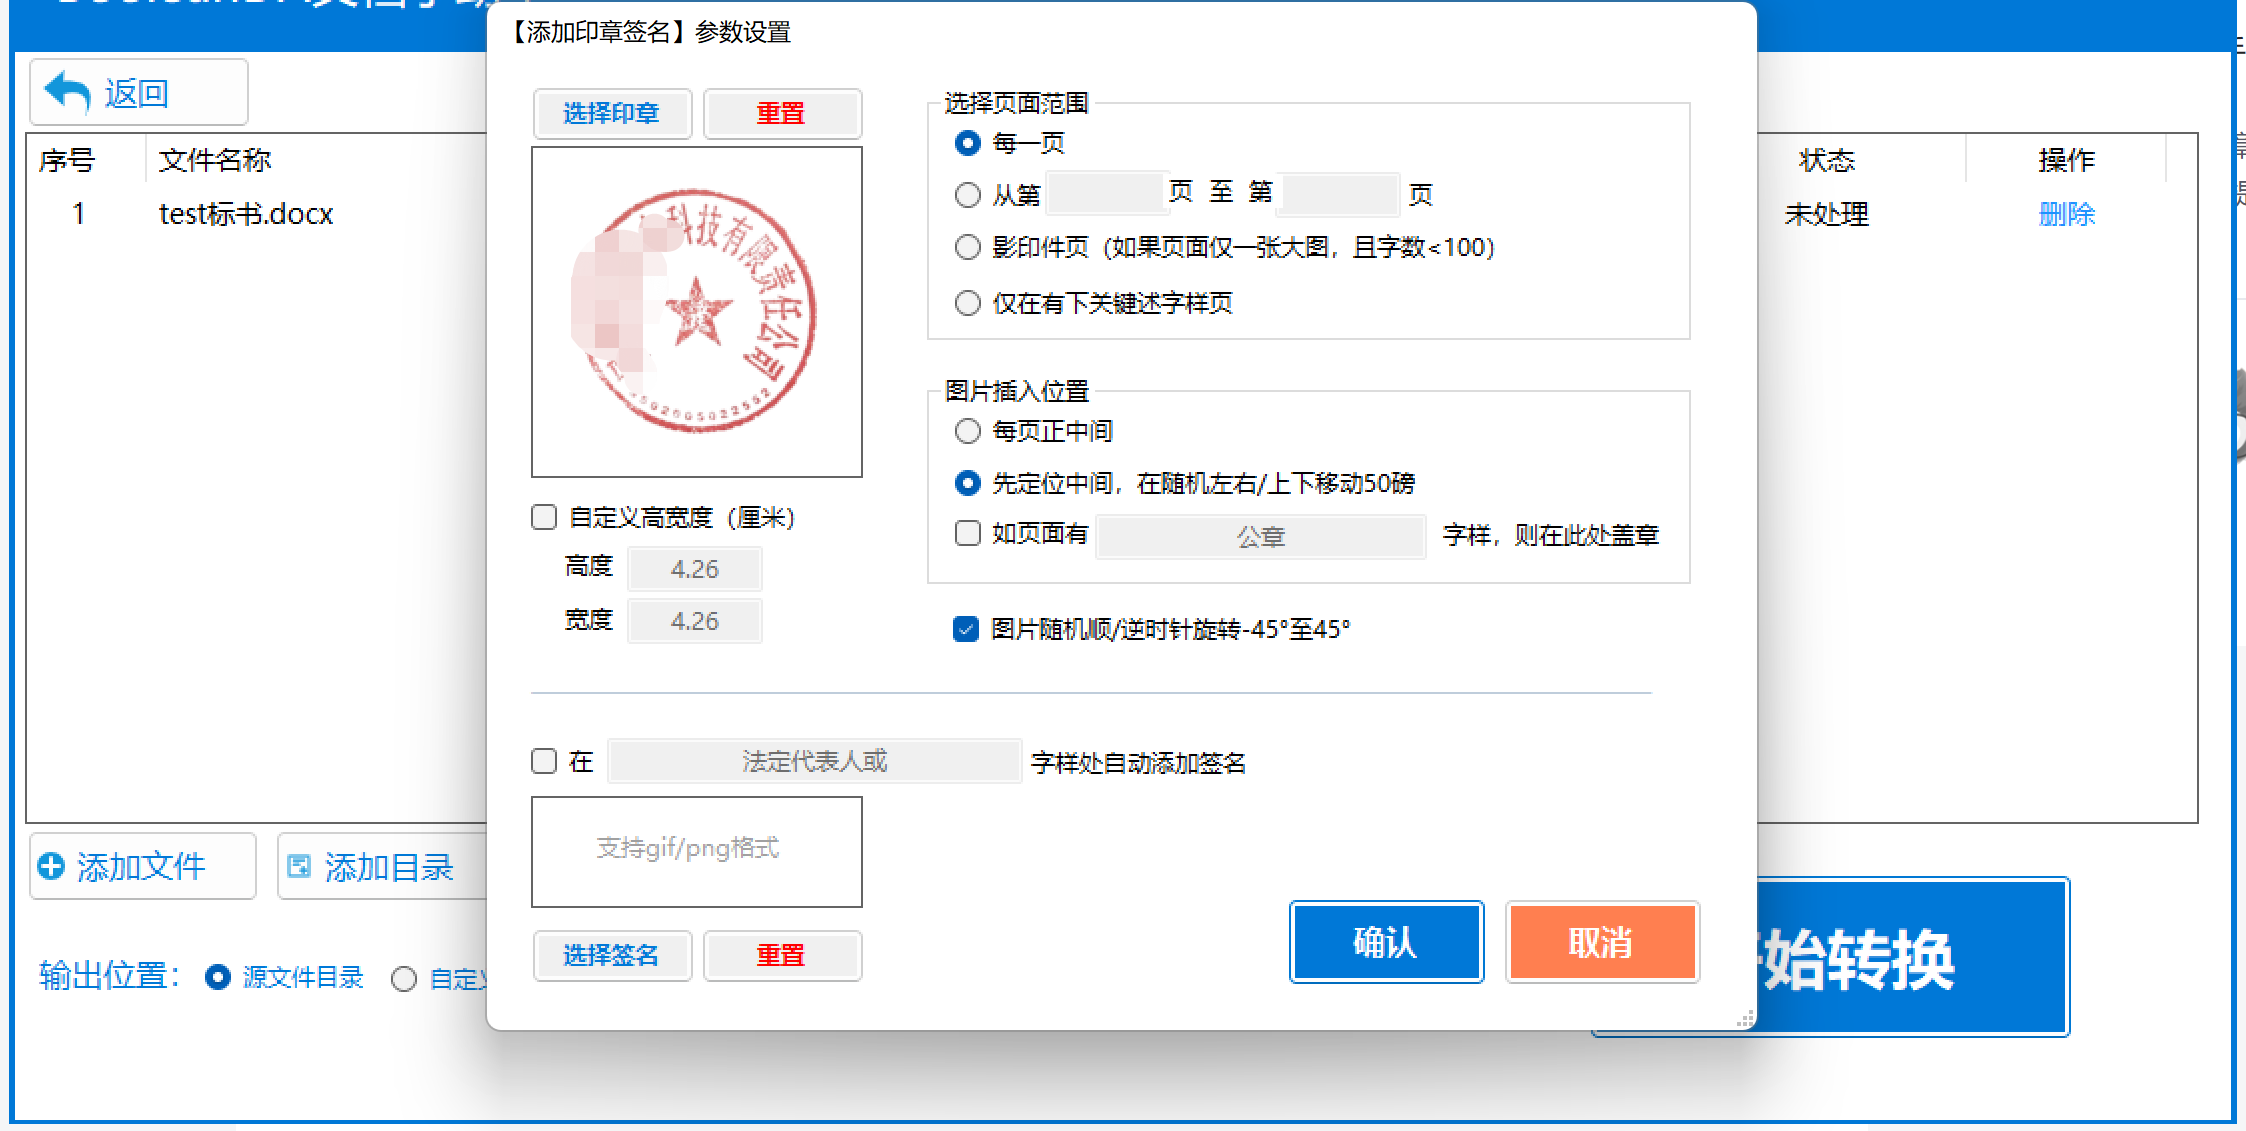The width and height of the screenshot is (2246, 1131).
Task: Click the 选择签名 button
Action: click(611, 955)
